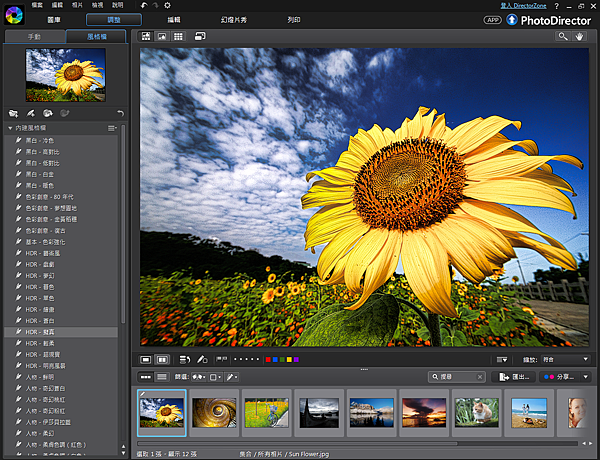Screen dimensions: 600x460
Task: Collapse the 內建風格檔 presets section
Action: click(9, 128)
